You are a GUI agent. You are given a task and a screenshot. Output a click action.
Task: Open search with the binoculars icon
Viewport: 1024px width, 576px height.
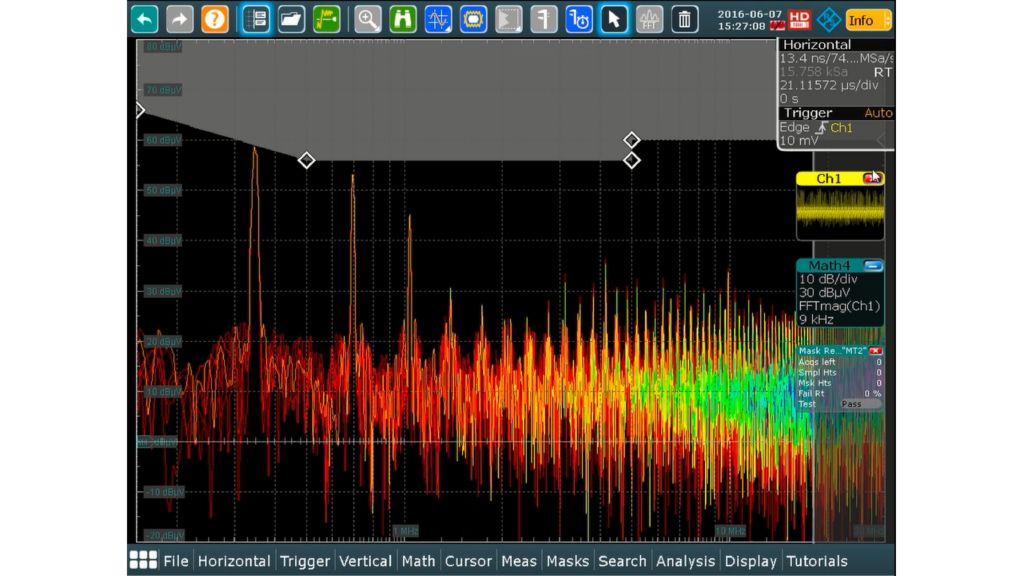click(403, 20)
